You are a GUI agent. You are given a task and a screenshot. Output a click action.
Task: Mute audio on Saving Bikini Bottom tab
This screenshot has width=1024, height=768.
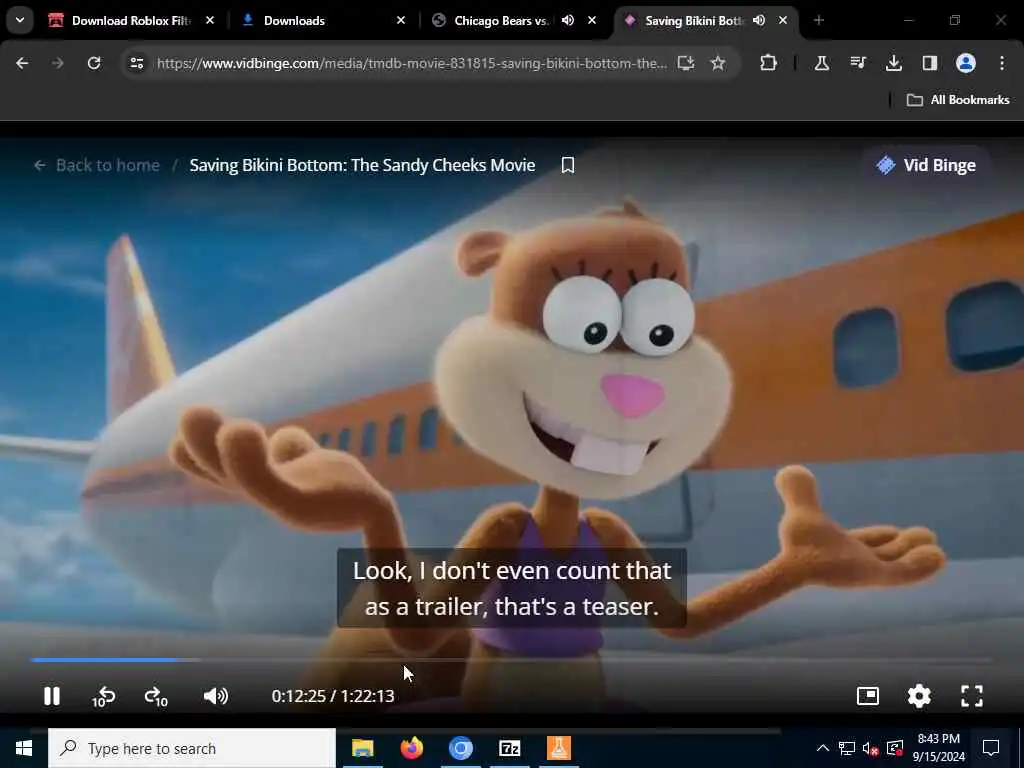pyautogui.click(x=758, y=20)
